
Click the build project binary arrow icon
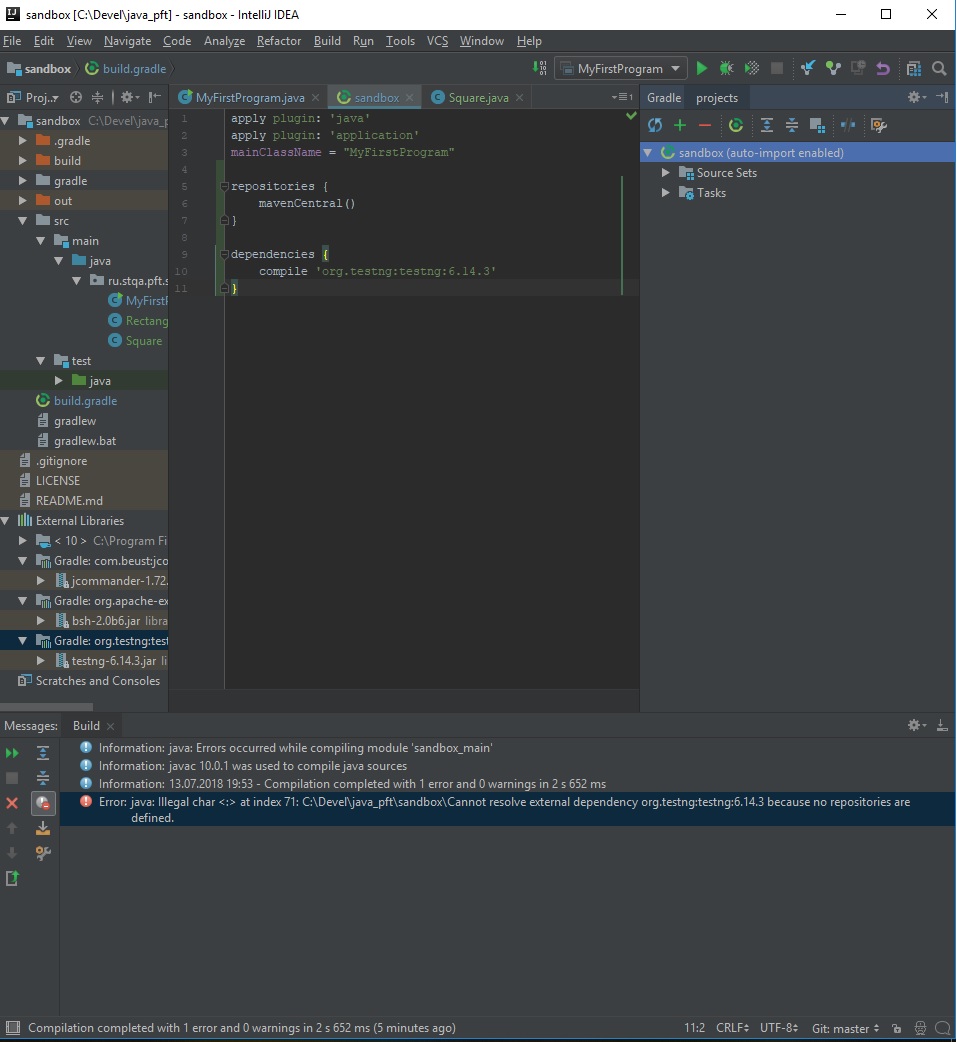pos(540,68)
